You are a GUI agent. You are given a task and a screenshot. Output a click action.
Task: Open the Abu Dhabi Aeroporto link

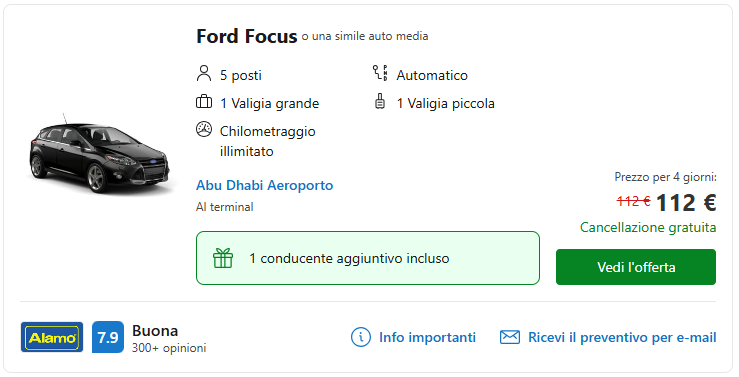(x=264, y=185)
